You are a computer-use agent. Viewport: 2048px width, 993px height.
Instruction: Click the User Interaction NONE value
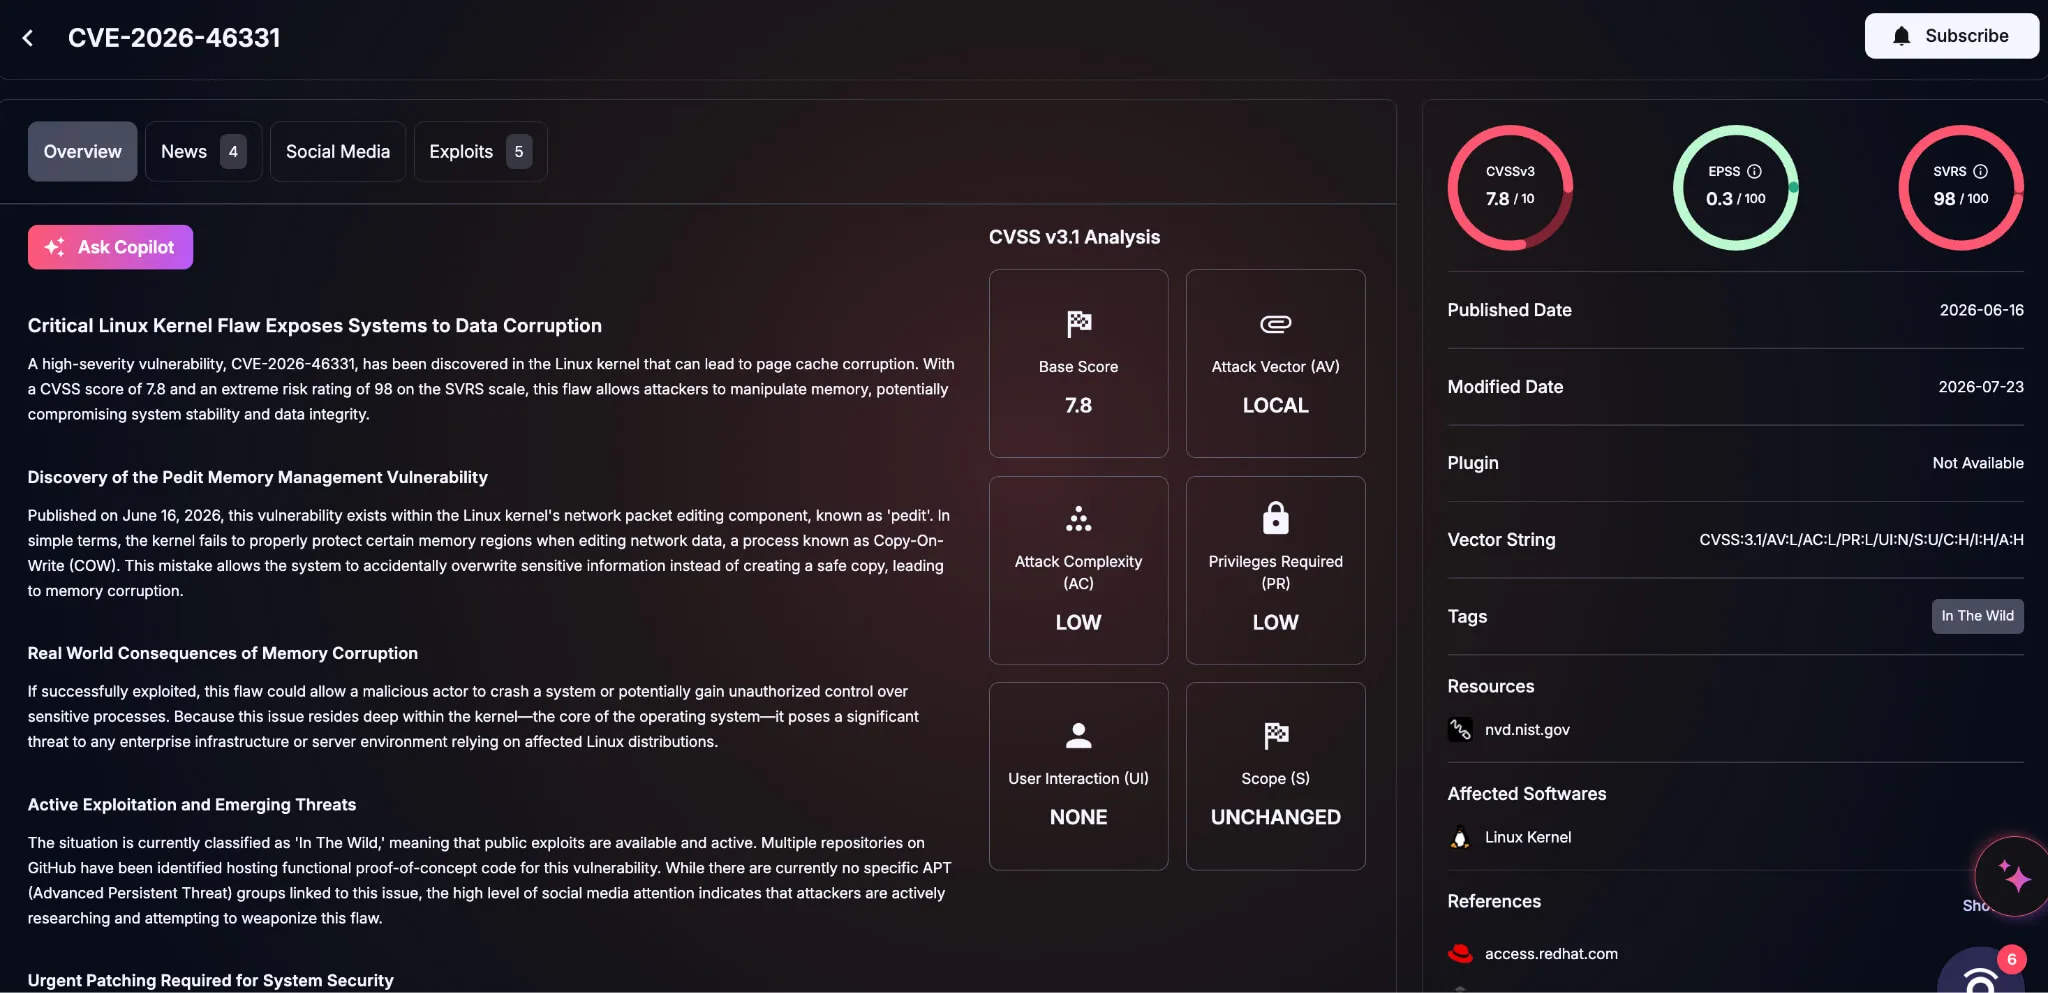1078,817
